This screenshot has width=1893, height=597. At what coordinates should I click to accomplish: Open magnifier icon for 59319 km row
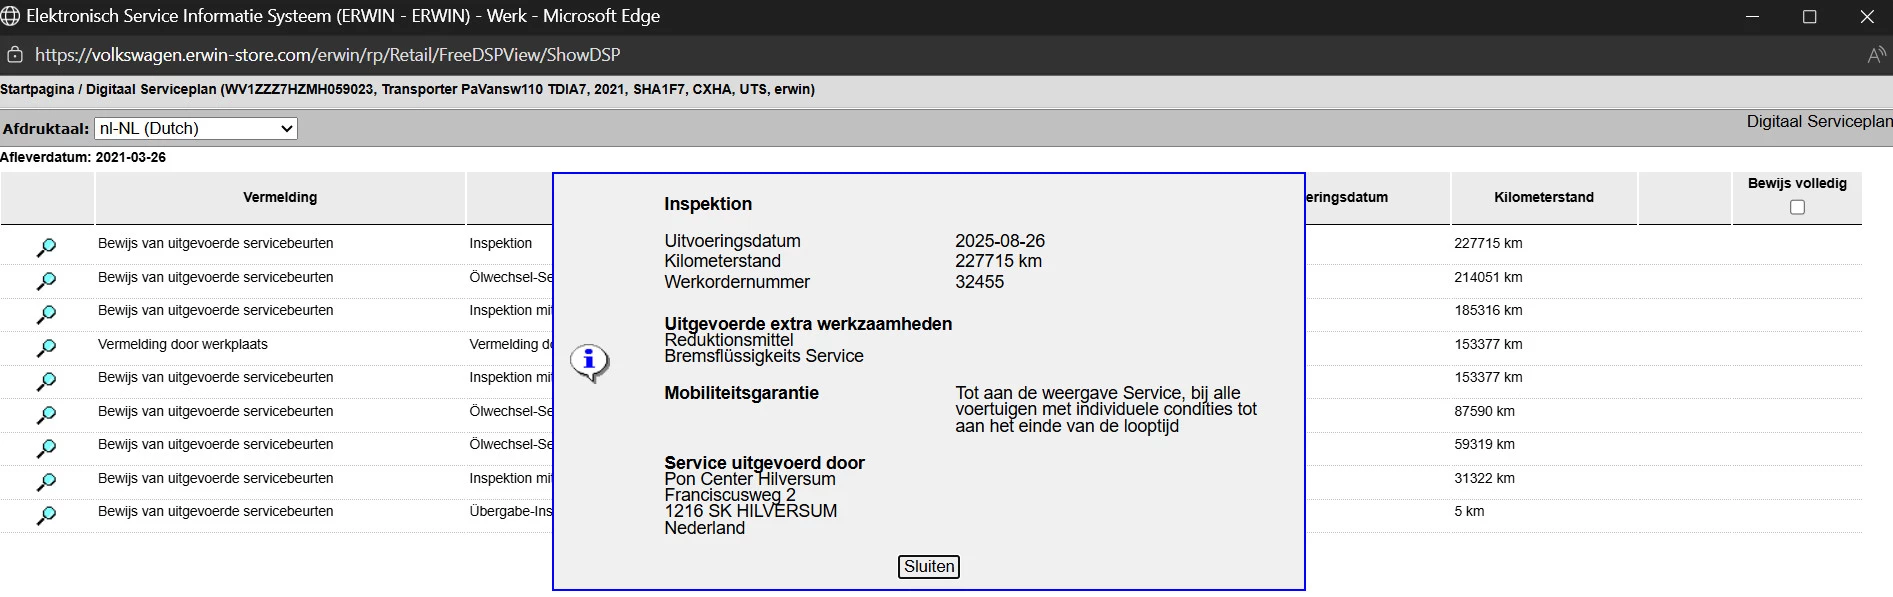click(x=46, y=448)
